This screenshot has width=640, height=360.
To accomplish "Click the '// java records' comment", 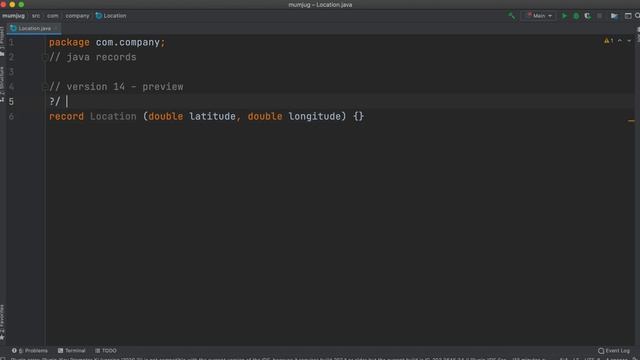I will click(93, 57).
